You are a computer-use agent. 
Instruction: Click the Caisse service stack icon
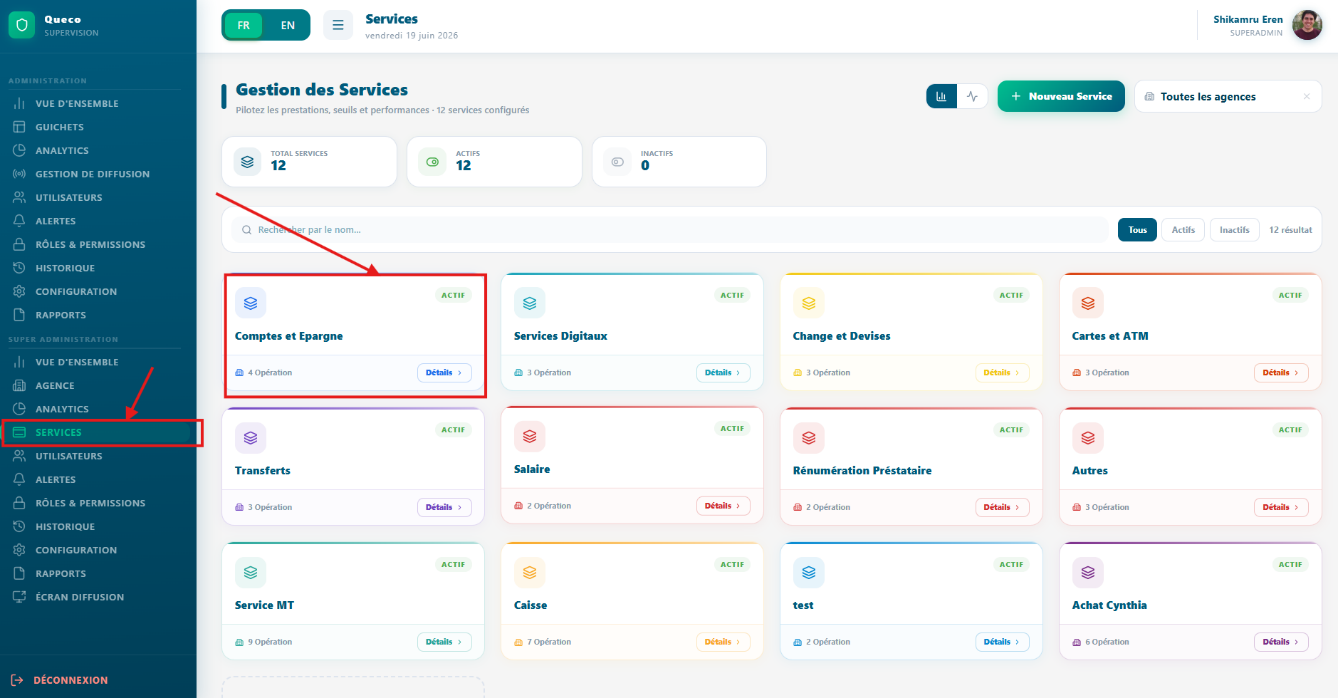pyautogui.click(x=529, y=572)
